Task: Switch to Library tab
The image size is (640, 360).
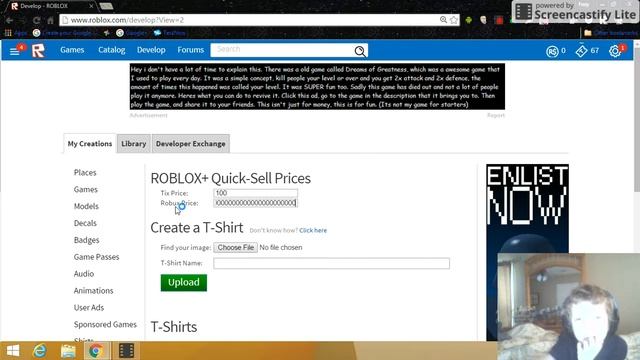Action: click(133, 144)
